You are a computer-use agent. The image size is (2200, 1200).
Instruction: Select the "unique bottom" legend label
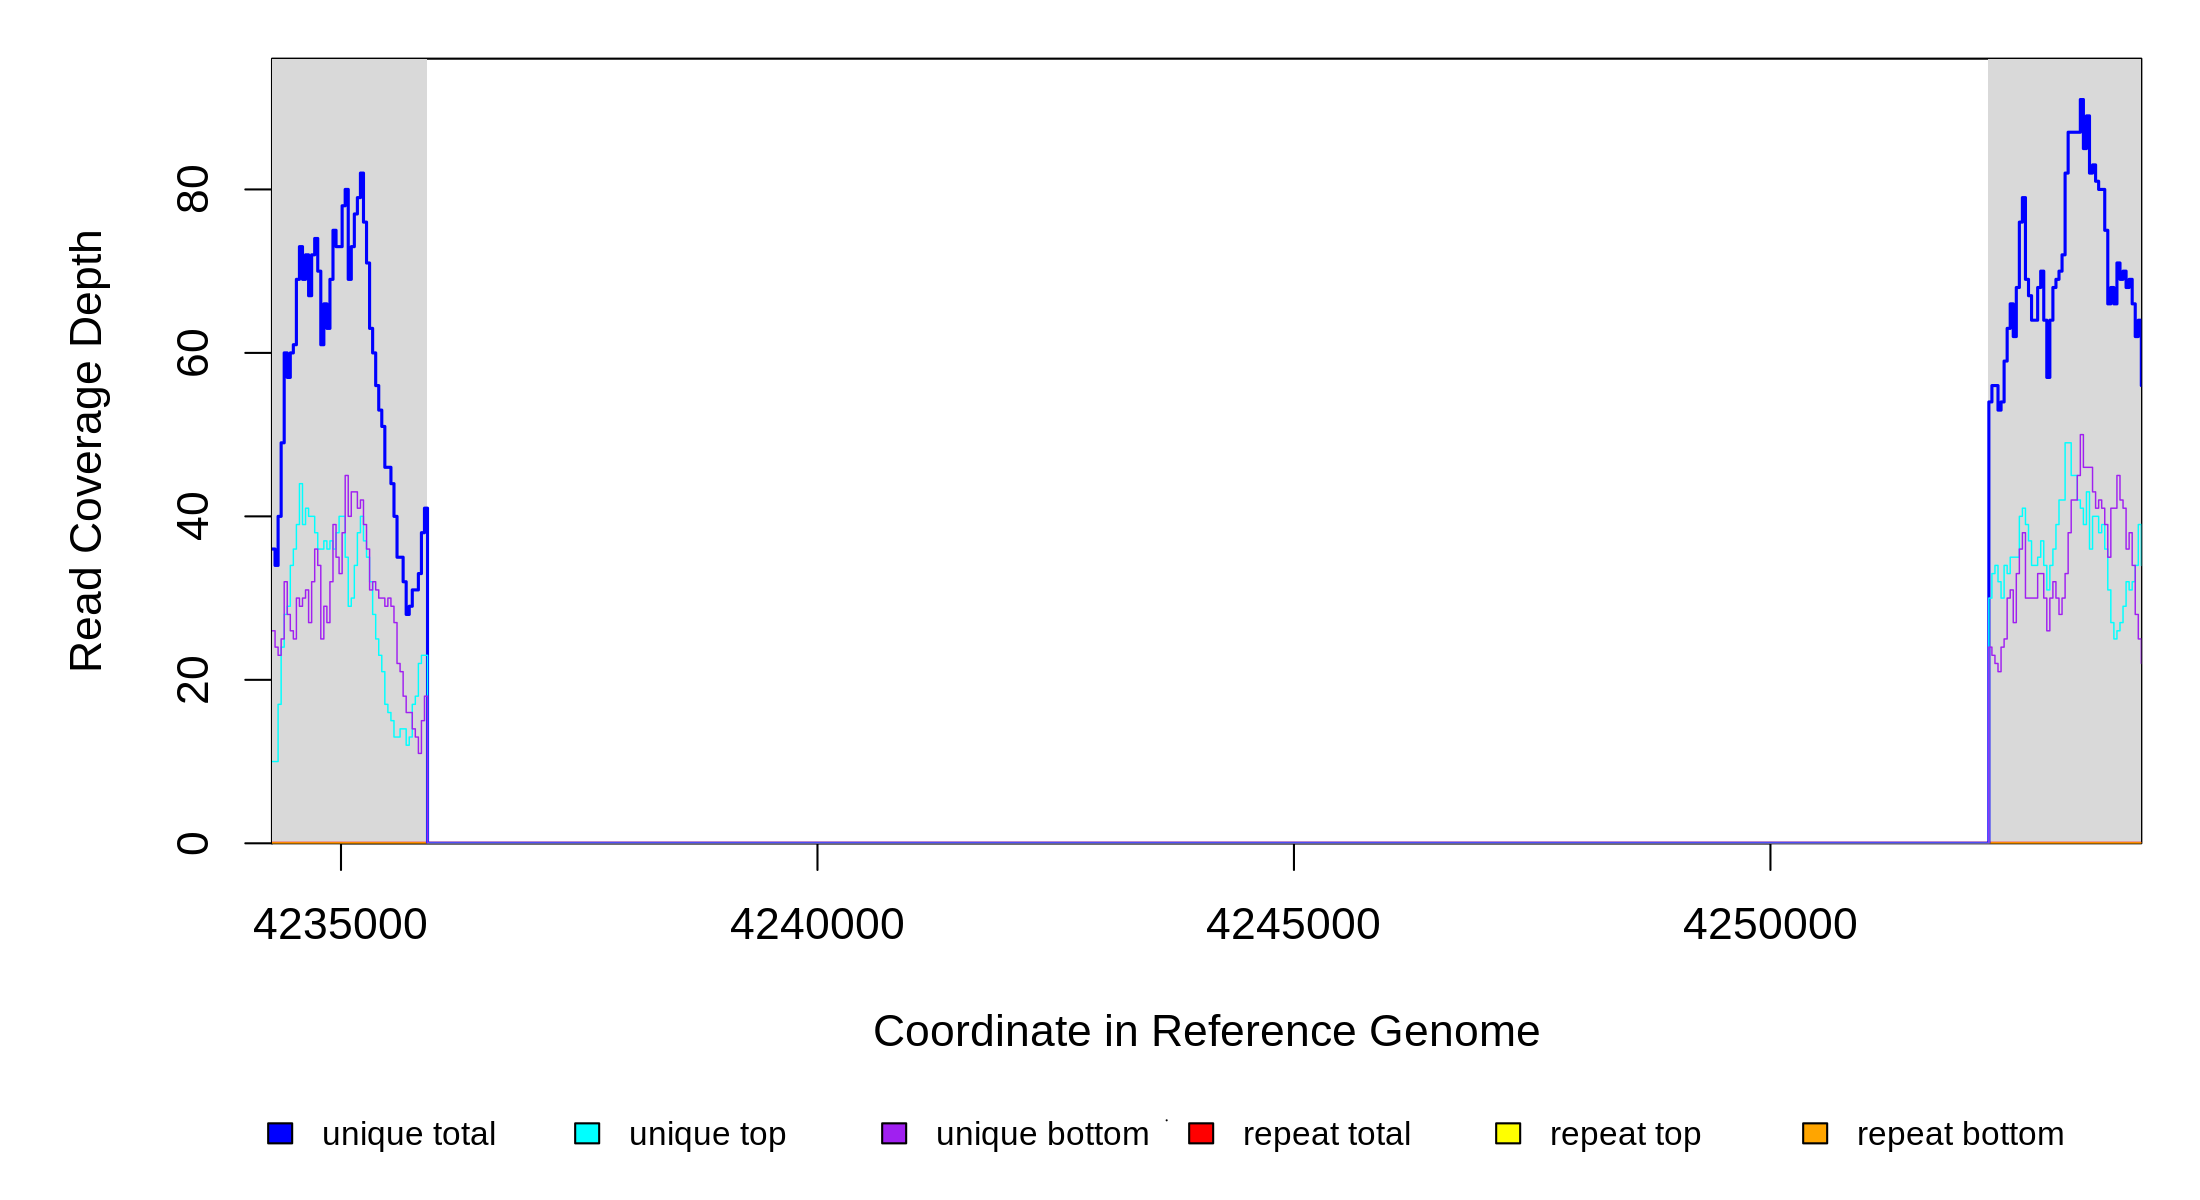coord(1042,1134)
